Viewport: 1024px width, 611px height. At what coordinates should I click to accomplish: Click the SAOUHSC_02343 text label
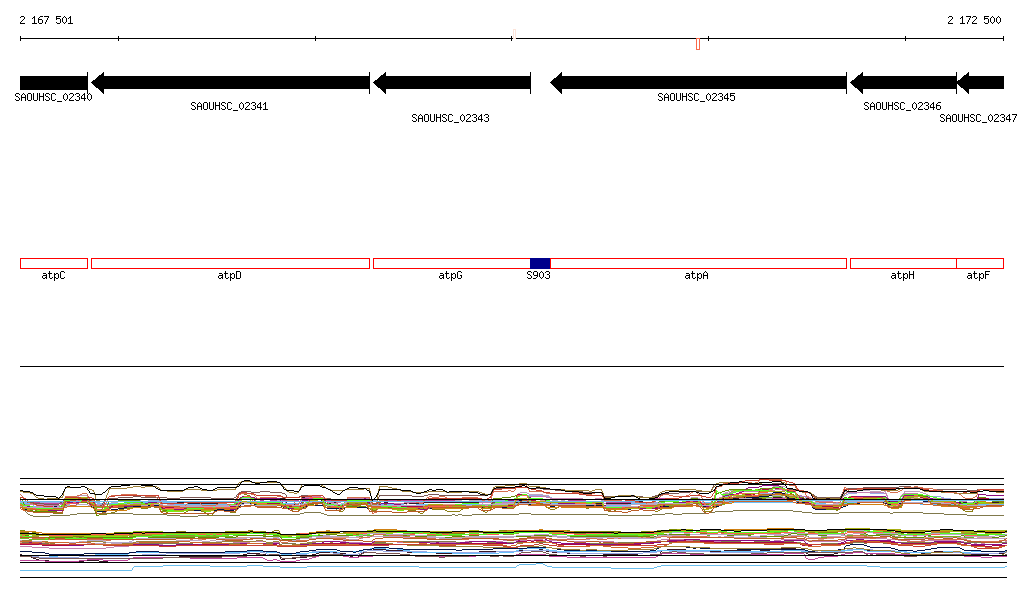pos(450,118)
